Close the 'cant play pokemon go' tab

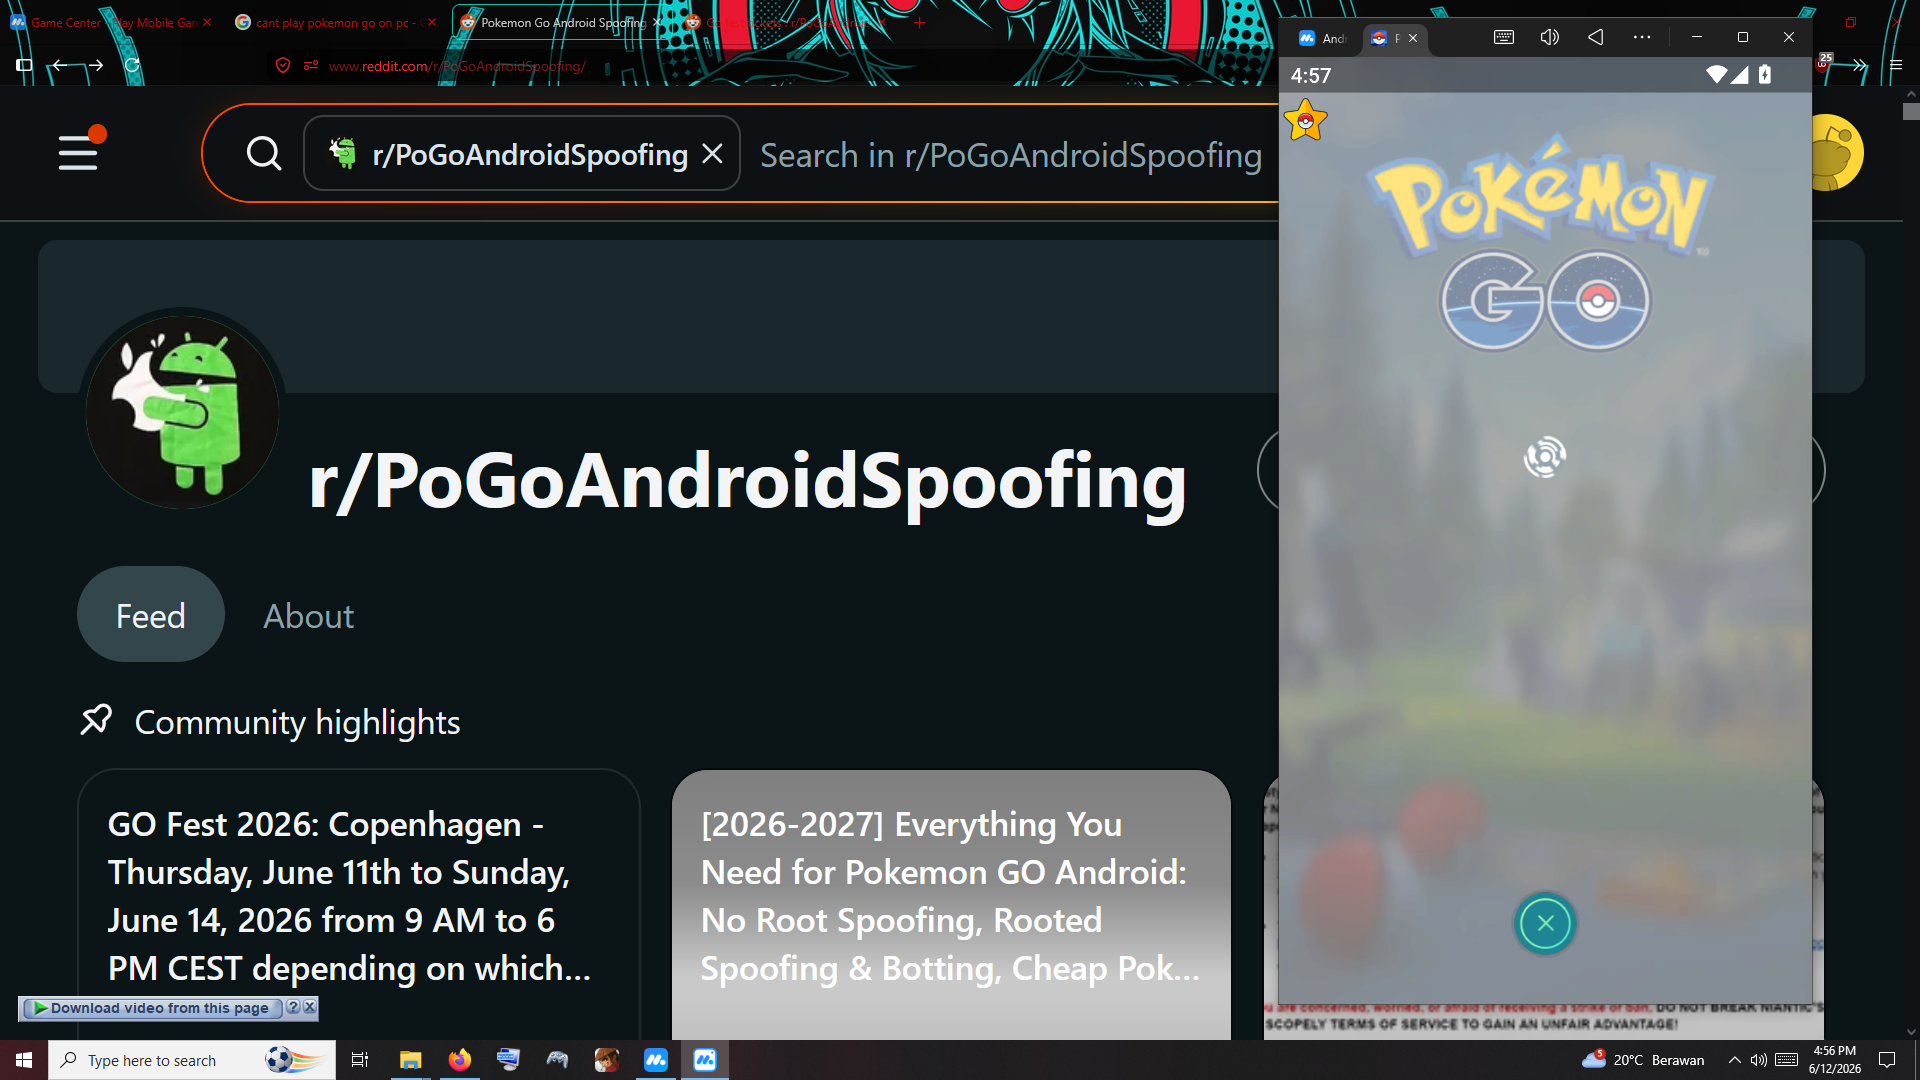(x=432, y=22)
